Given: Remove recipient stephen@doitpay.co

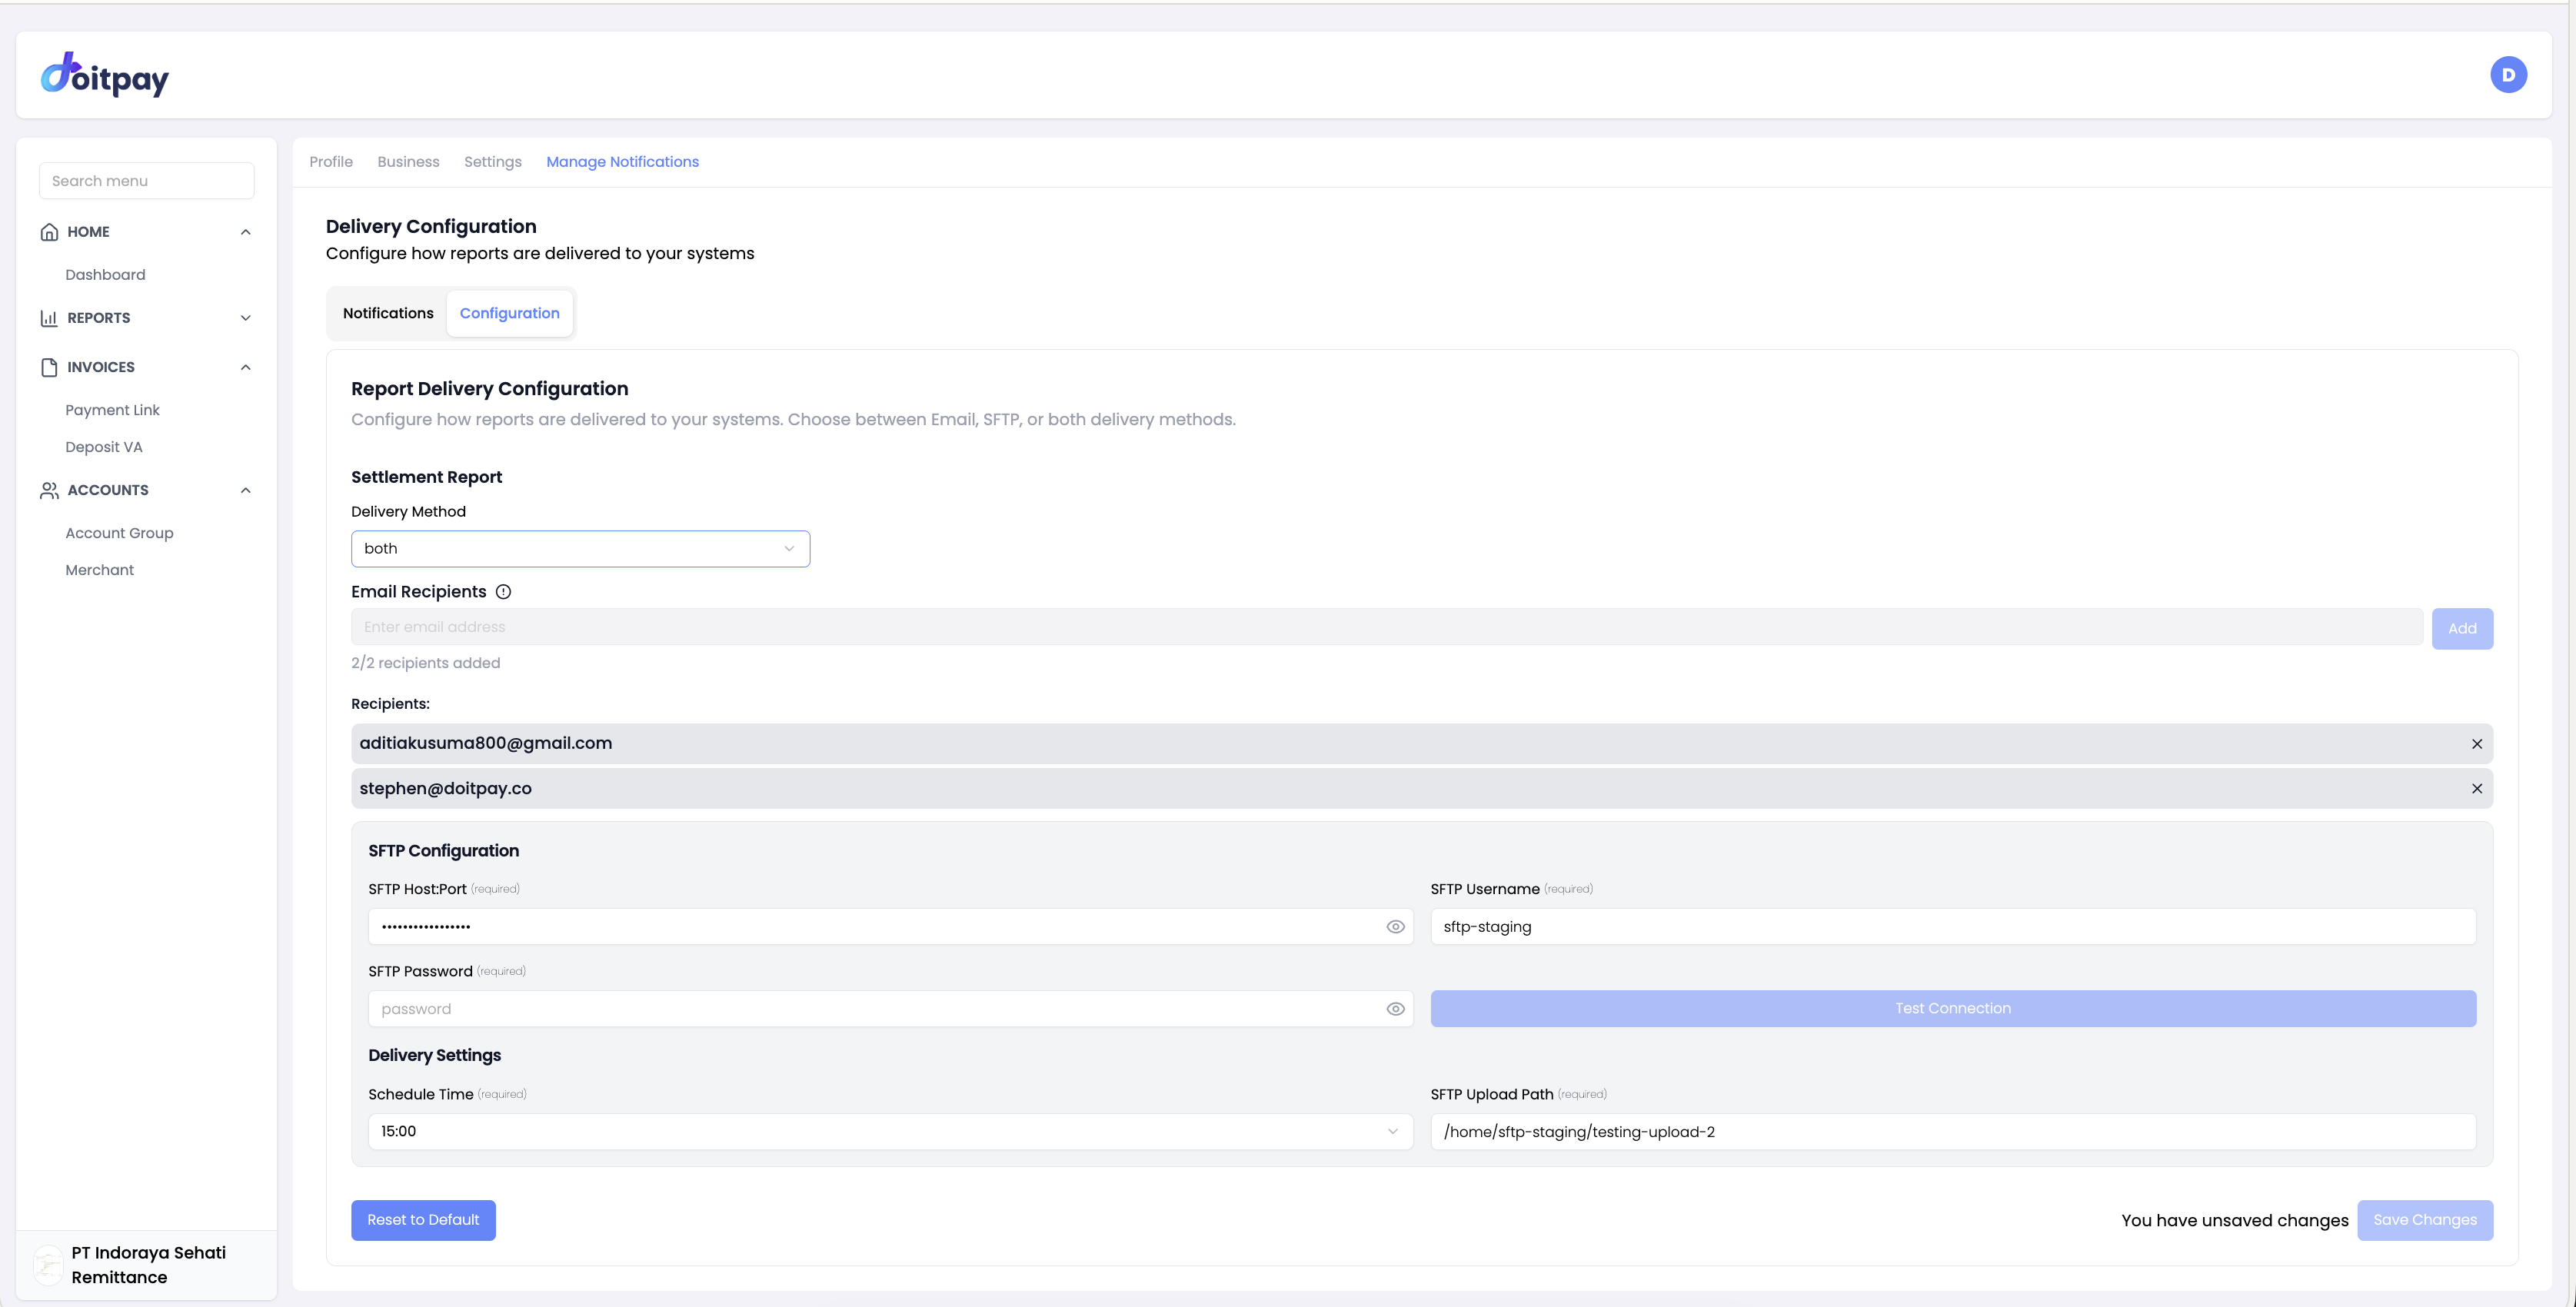Looking at the screenshot, I should [x=2477, y=789].
